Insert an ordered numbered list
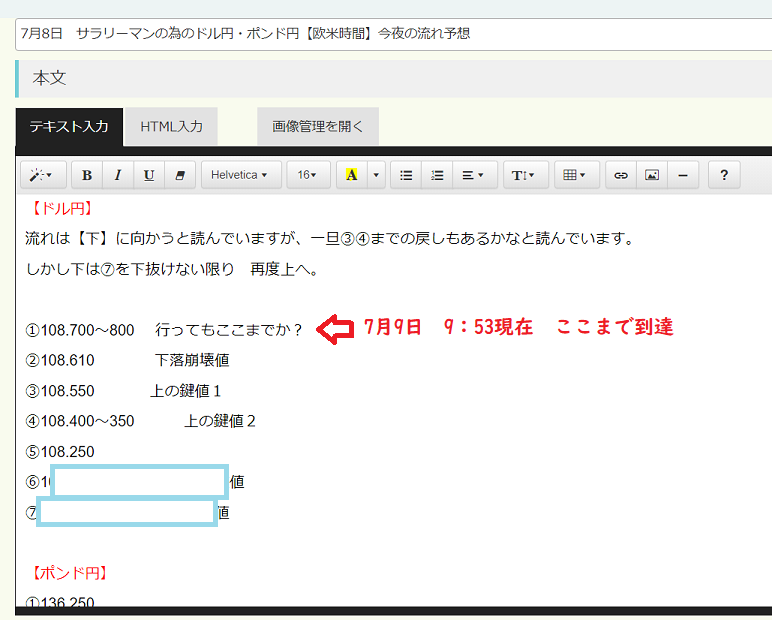Image resolution: width=772 pixels, height=620 pixels. [x=437, y=175]
